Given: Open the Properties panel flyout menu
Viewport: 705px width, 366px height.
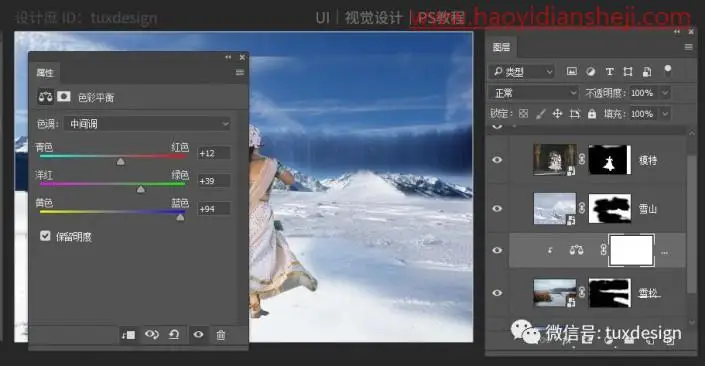Looking at the screenshot, I should tap(240, 72).
